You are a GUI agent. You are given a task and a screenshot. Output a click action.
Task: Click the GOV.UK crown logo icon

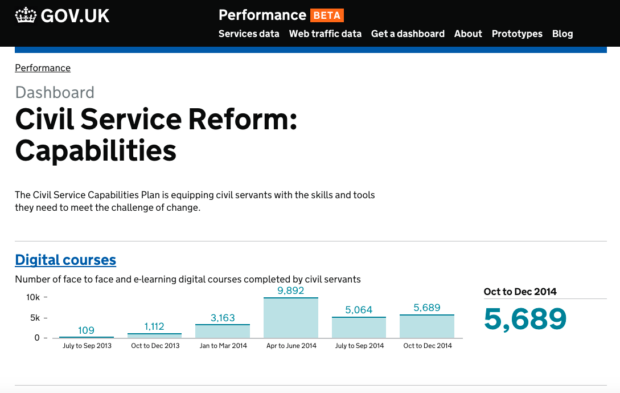25,15
